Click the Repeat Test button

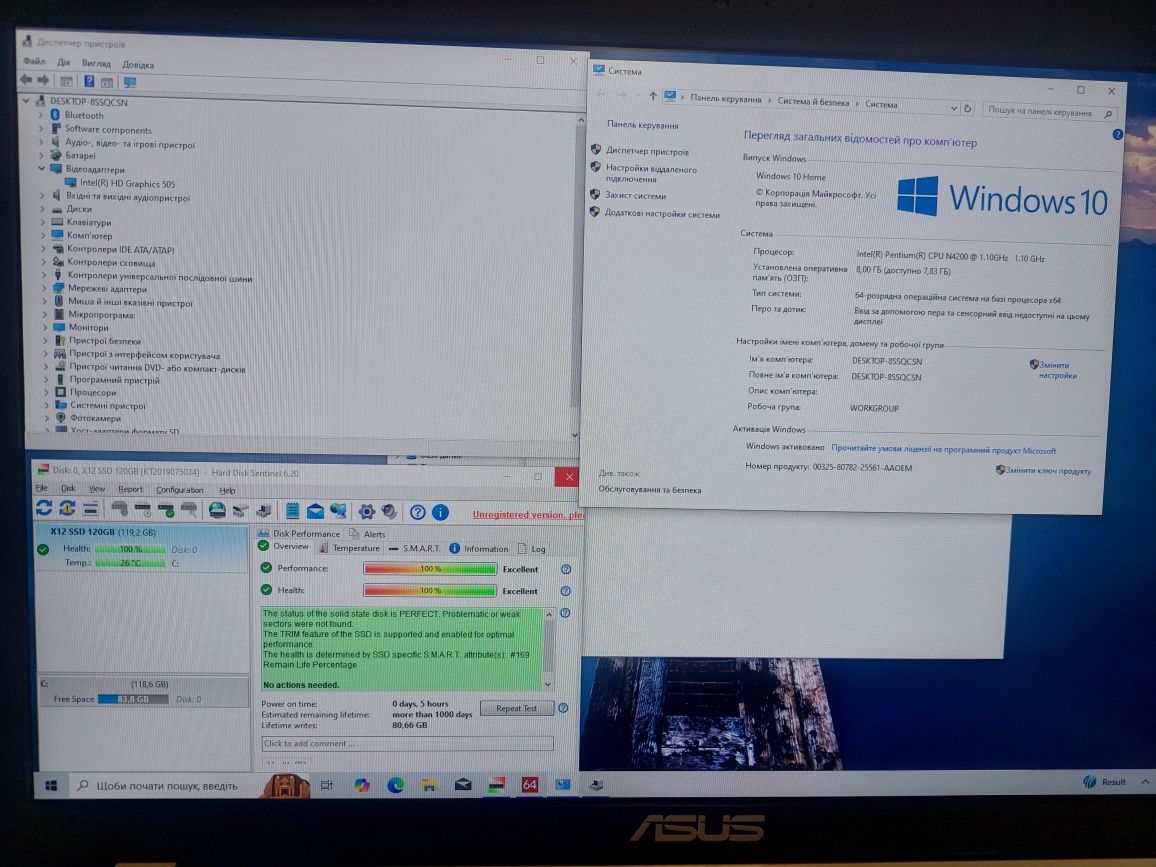[516, 708]
